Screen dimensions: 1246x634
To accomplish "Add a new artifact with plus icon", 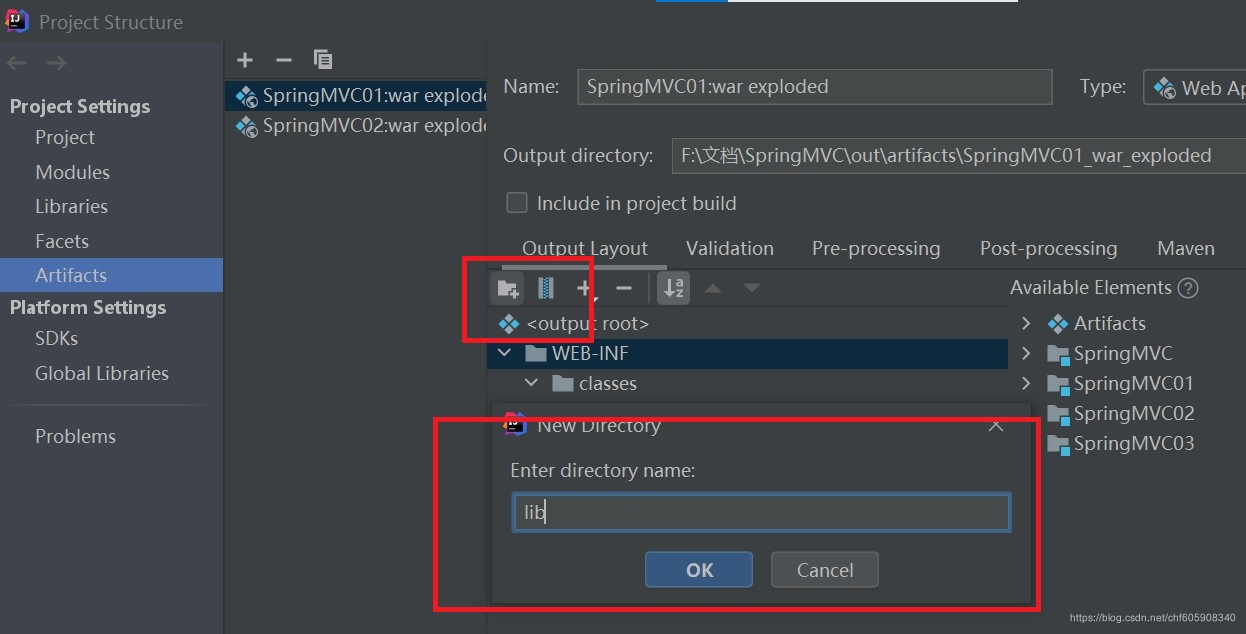I will pos(245,60).
